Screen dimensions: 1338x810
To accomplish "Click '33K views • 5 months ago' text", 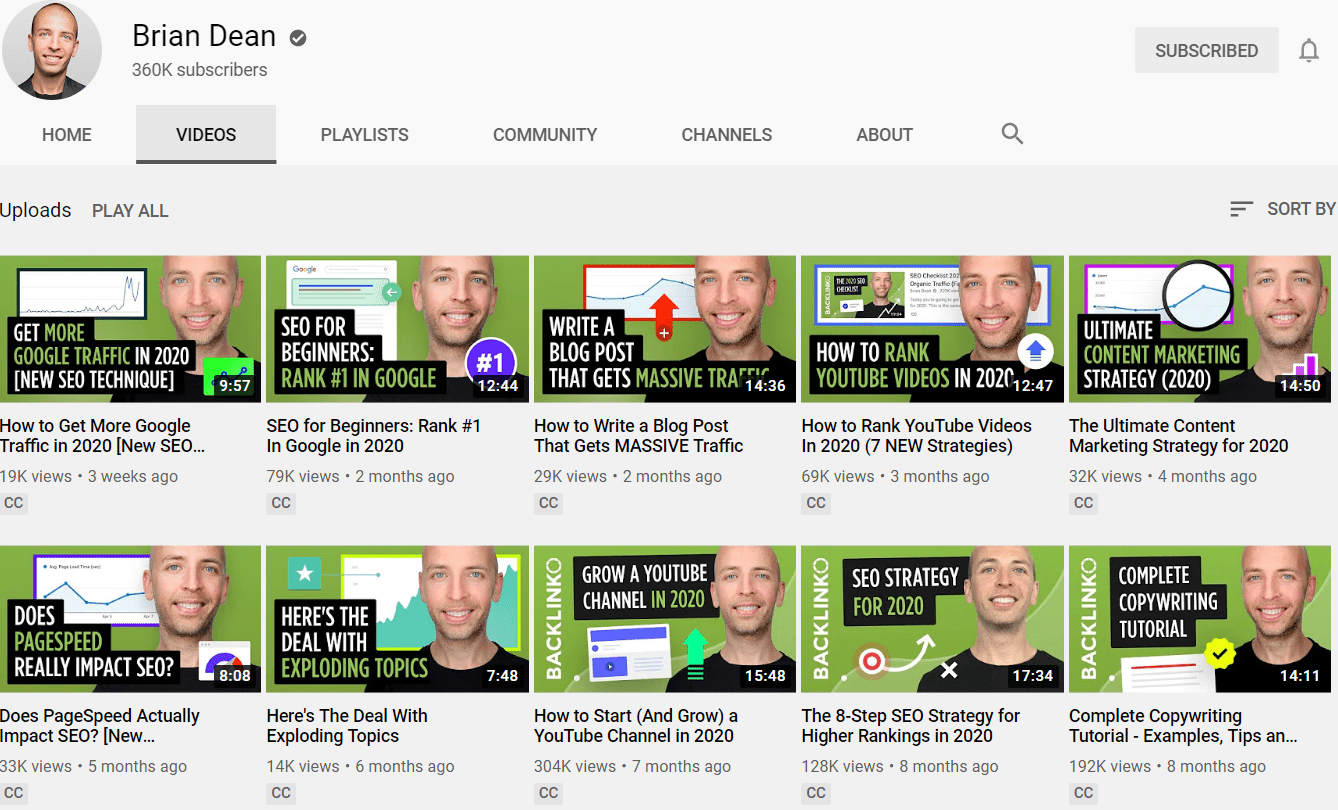I will (93, 767).
